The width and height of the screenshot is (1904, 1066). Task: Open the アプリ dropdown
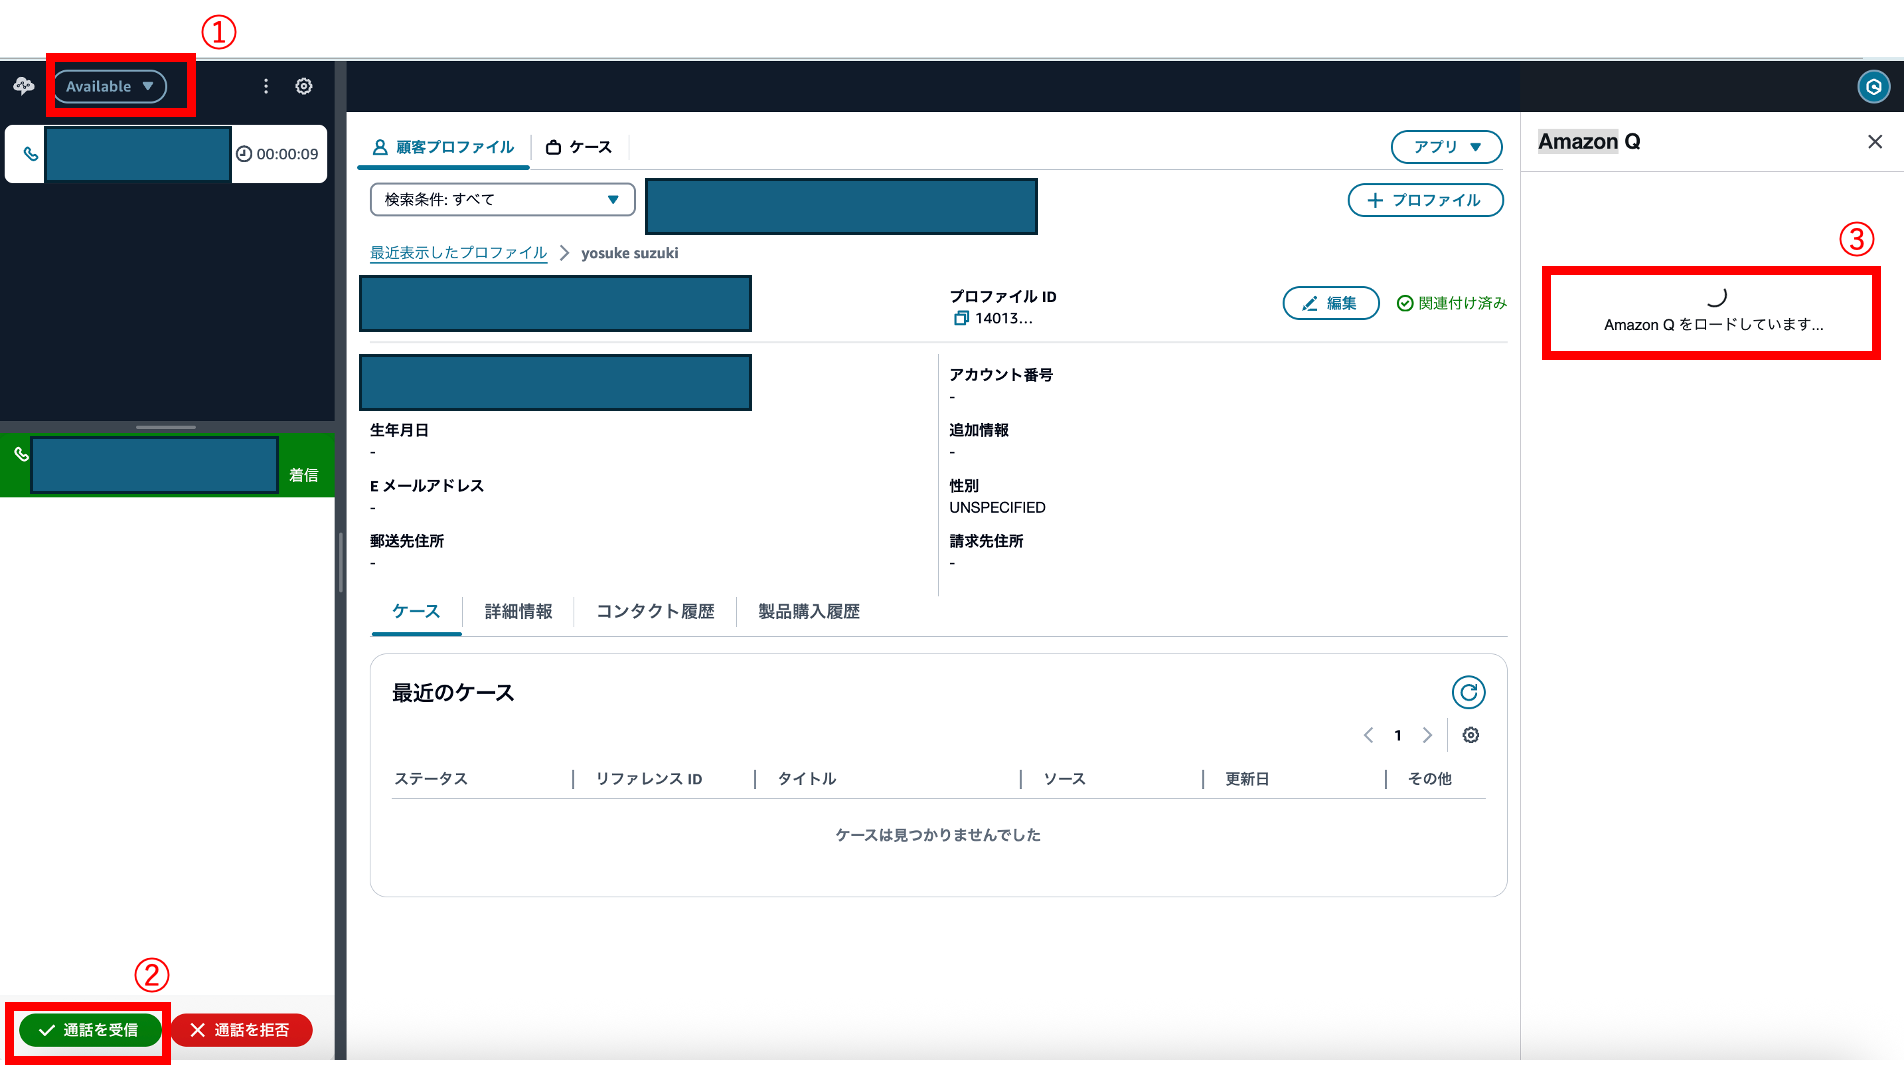point(1446,147)
